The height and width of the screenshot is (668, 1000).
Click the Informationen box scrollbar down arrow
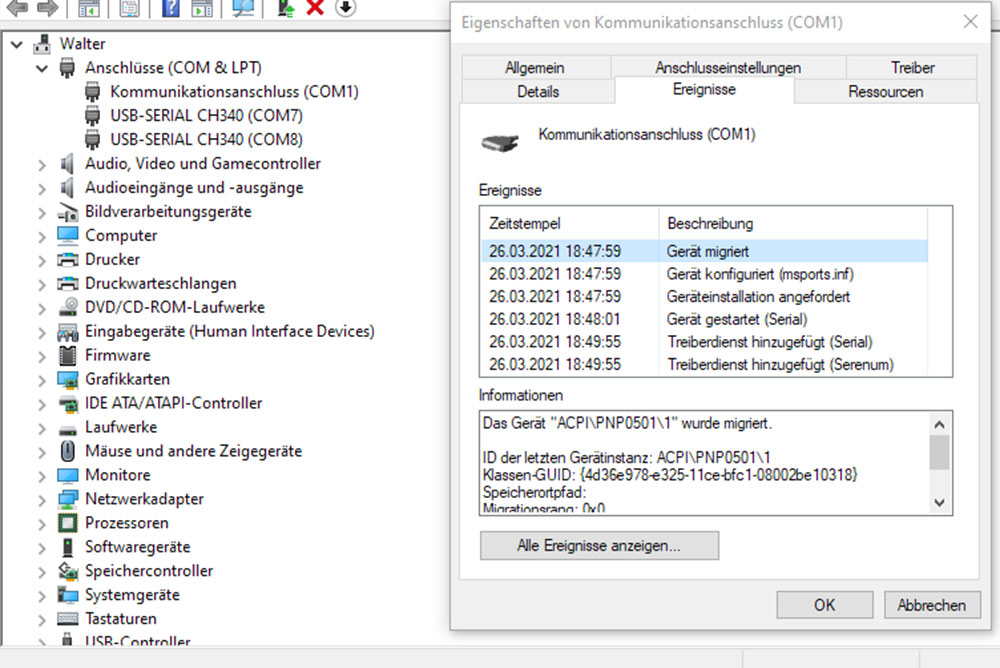[x=940, y=502]
